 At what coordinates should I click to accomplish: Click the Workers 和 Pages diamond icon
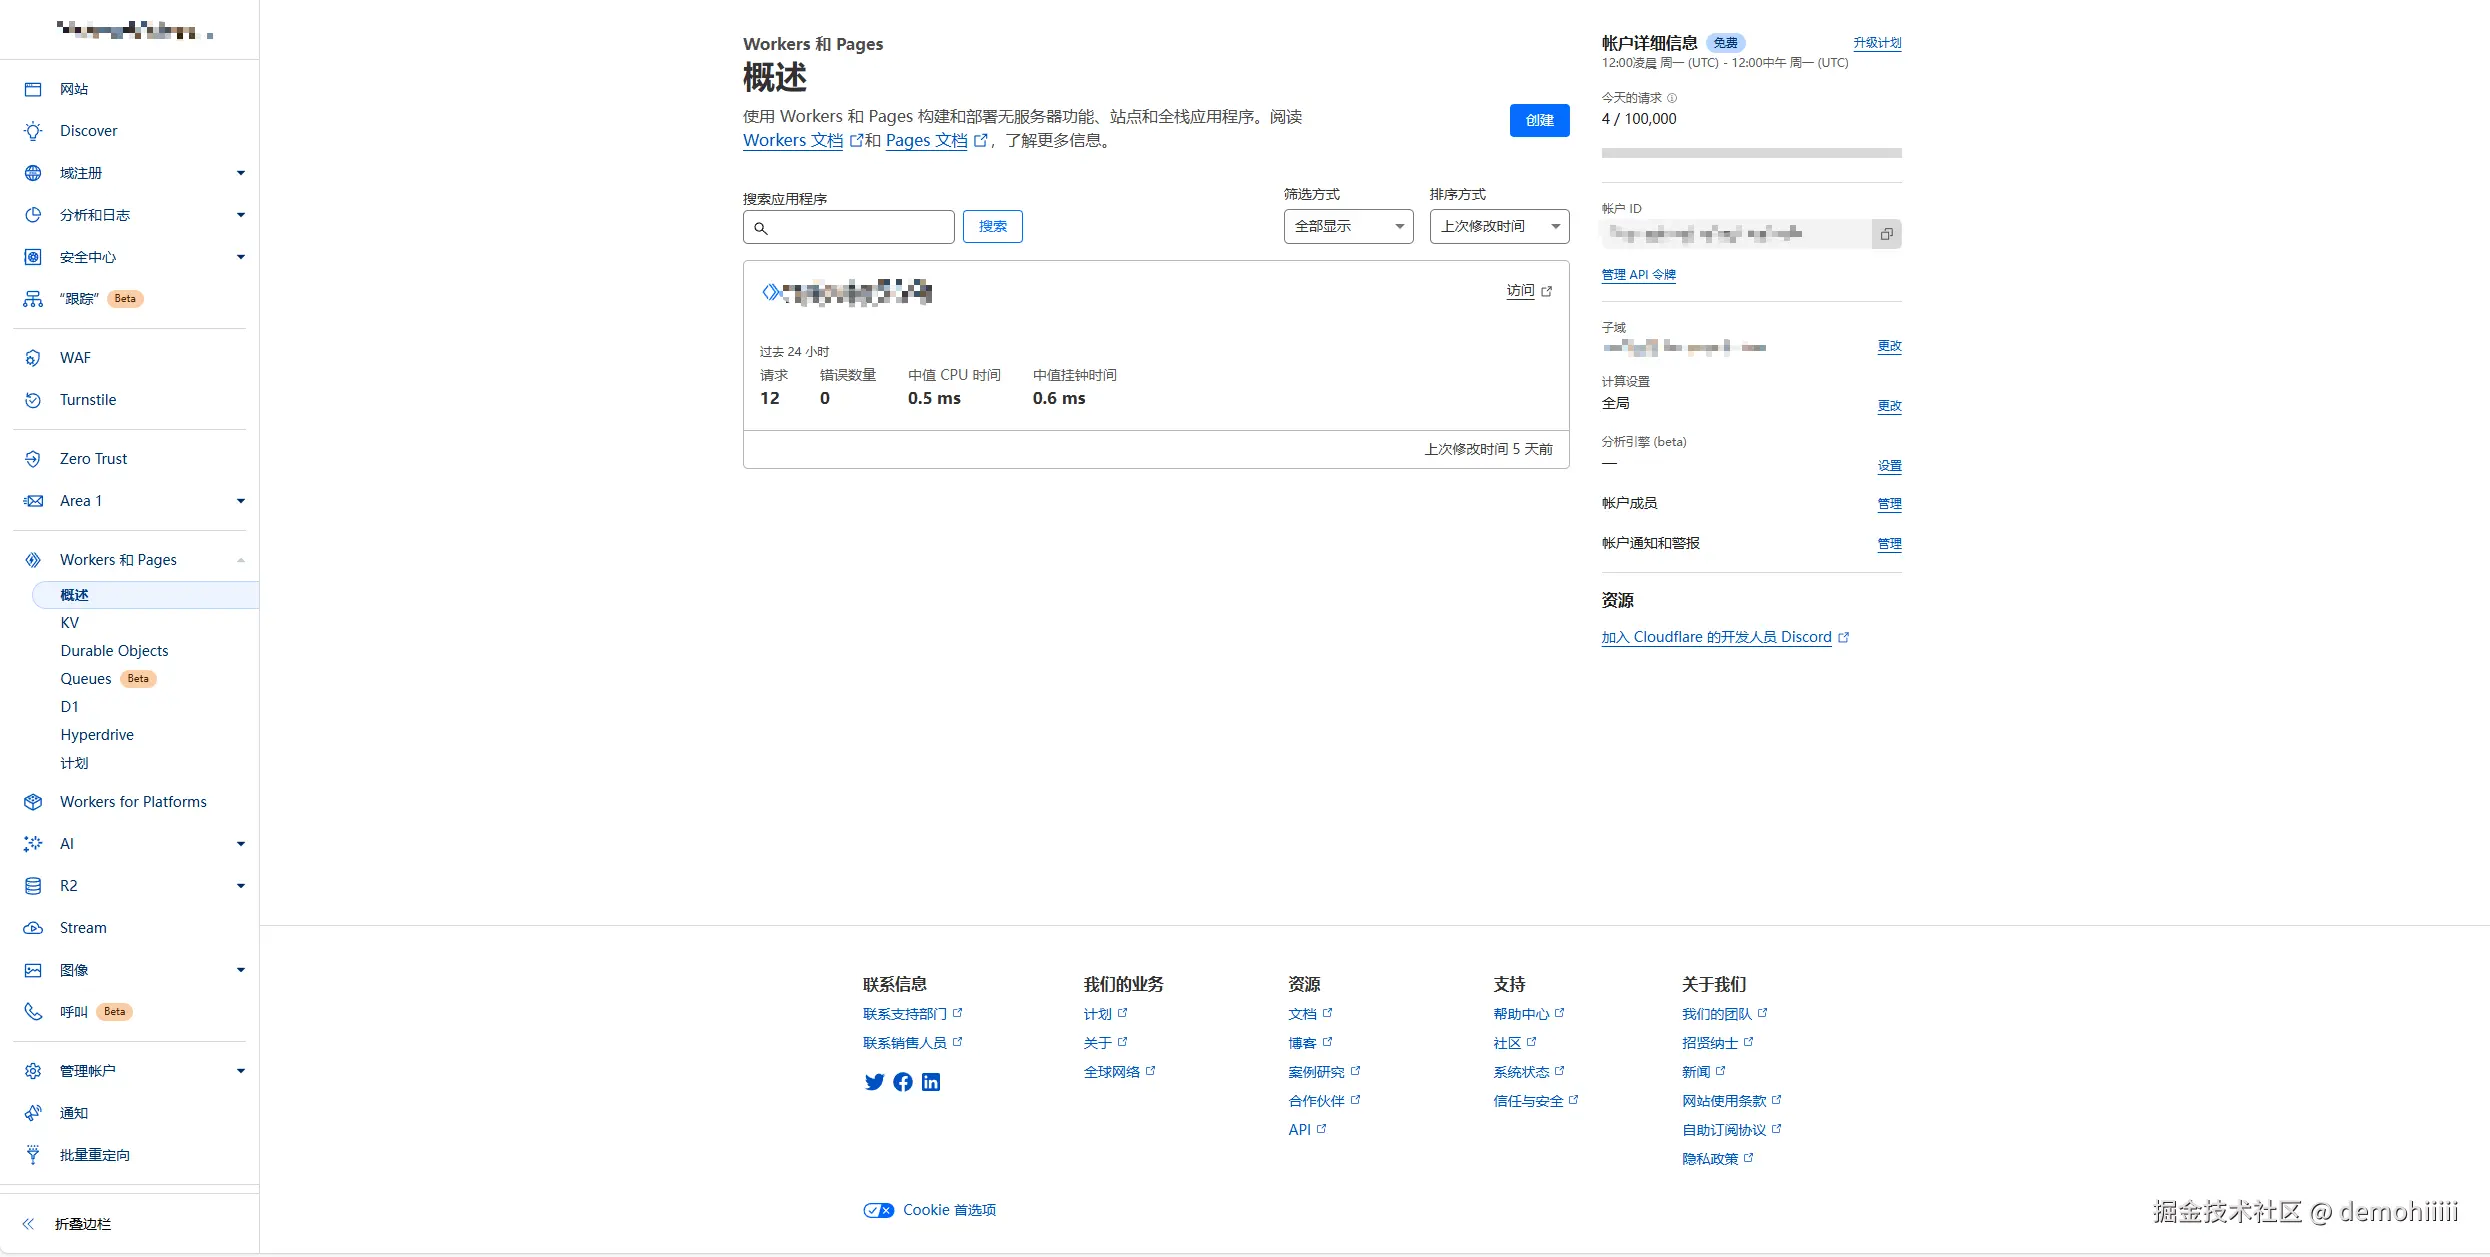tap(33, 560)
